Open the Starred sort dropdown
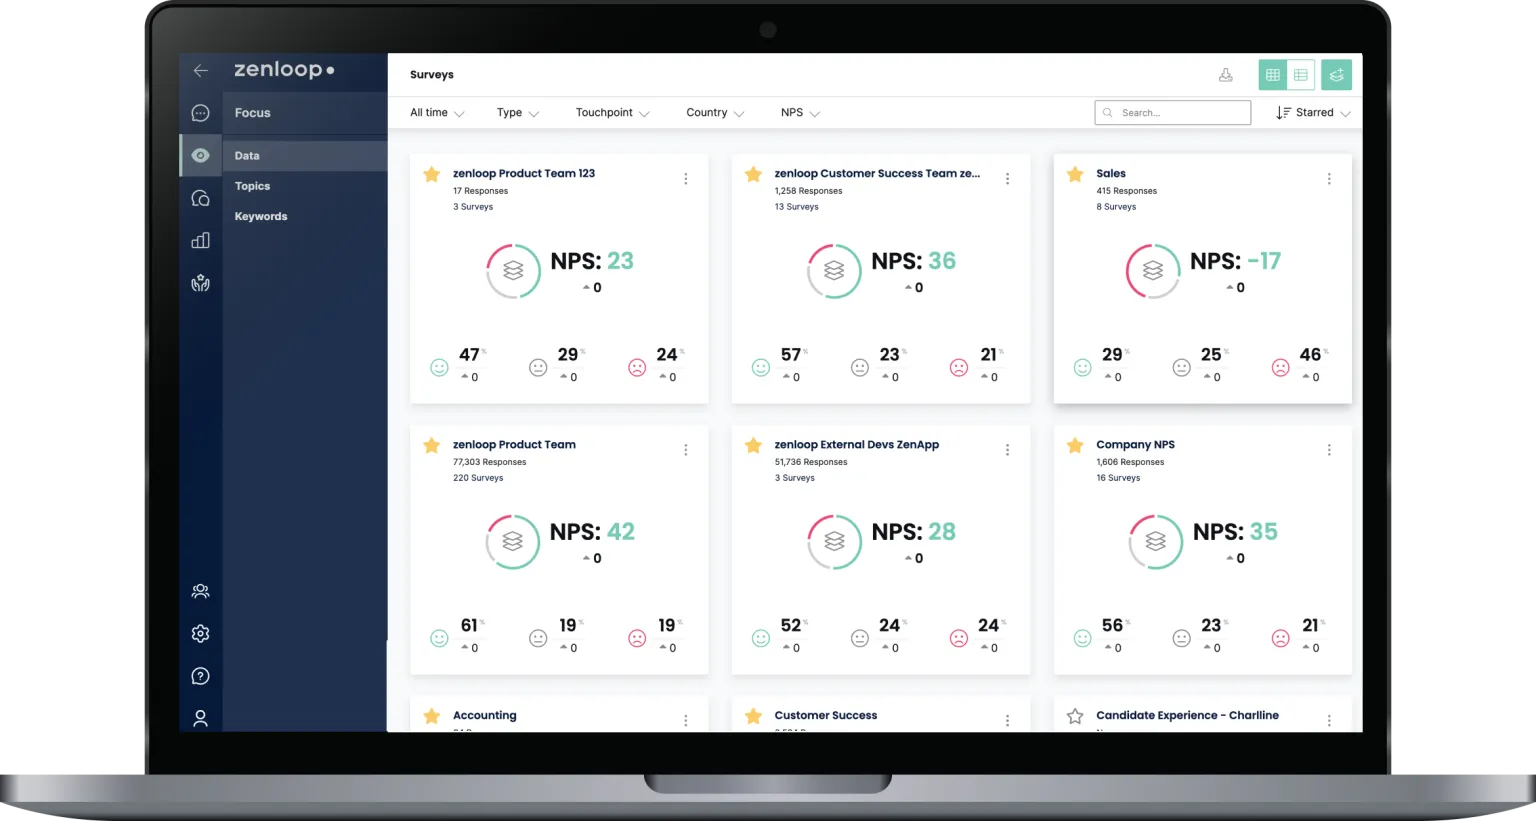1536x821 pixels. 1313,113
